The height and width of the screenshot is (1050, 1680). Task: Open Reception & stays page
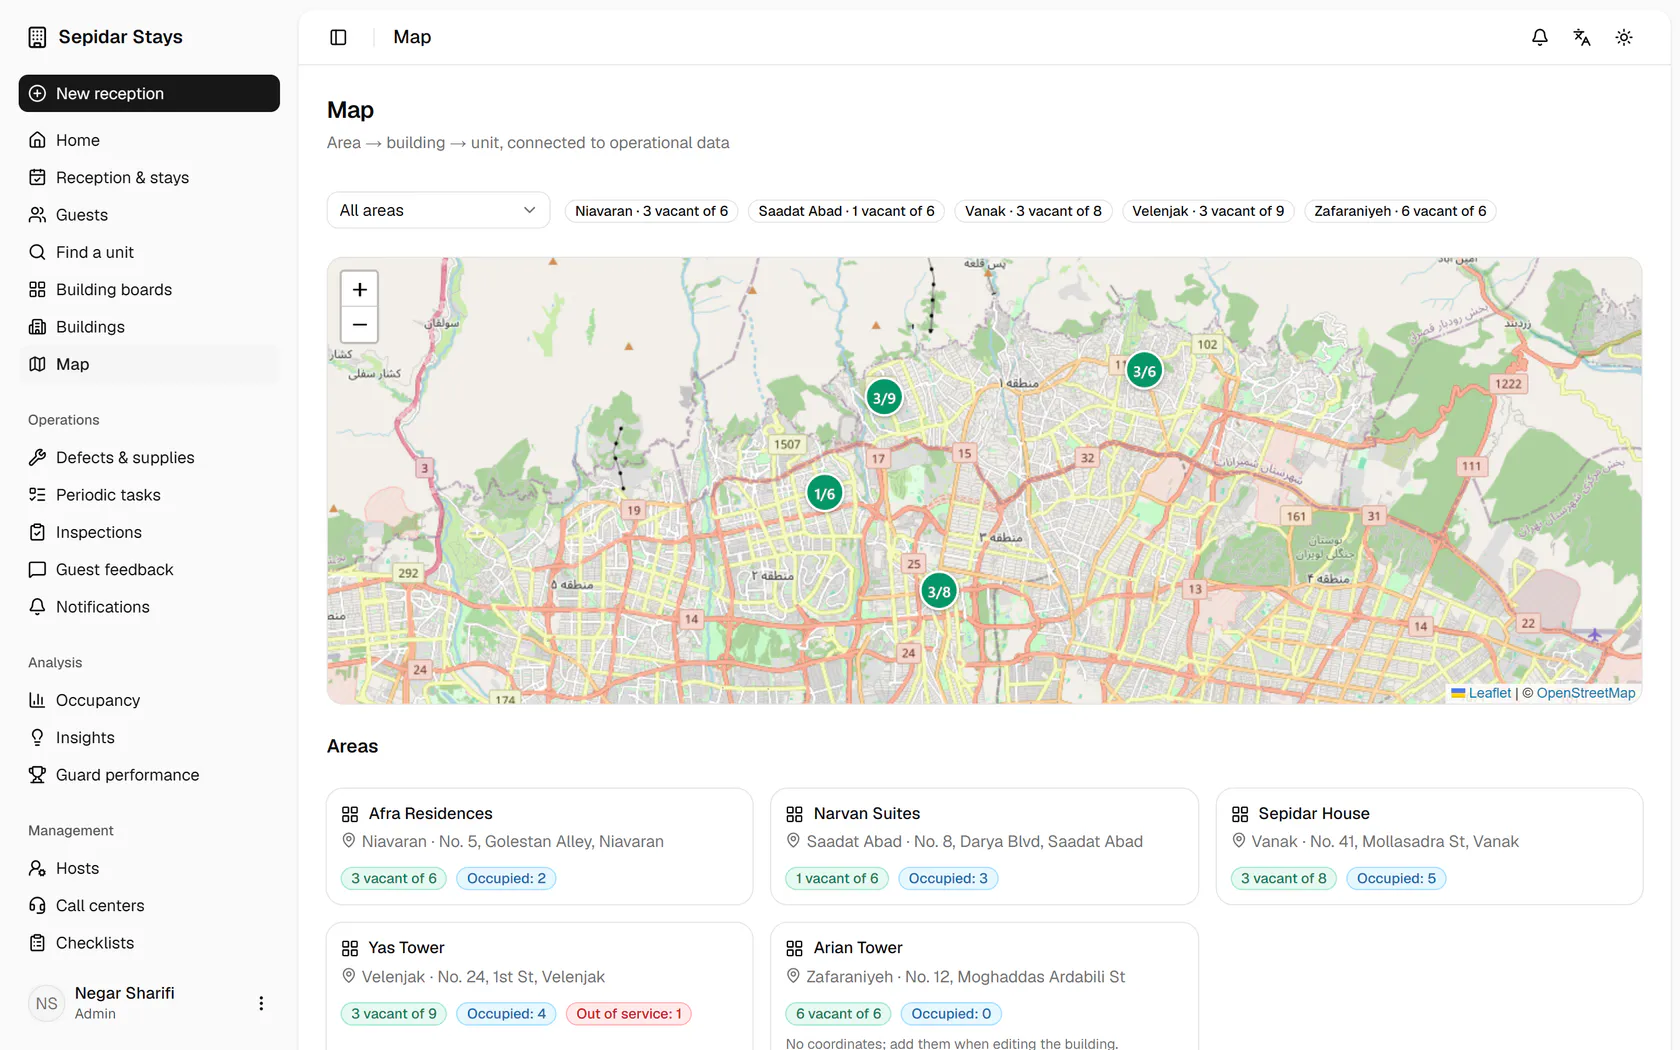click(149, 177)
